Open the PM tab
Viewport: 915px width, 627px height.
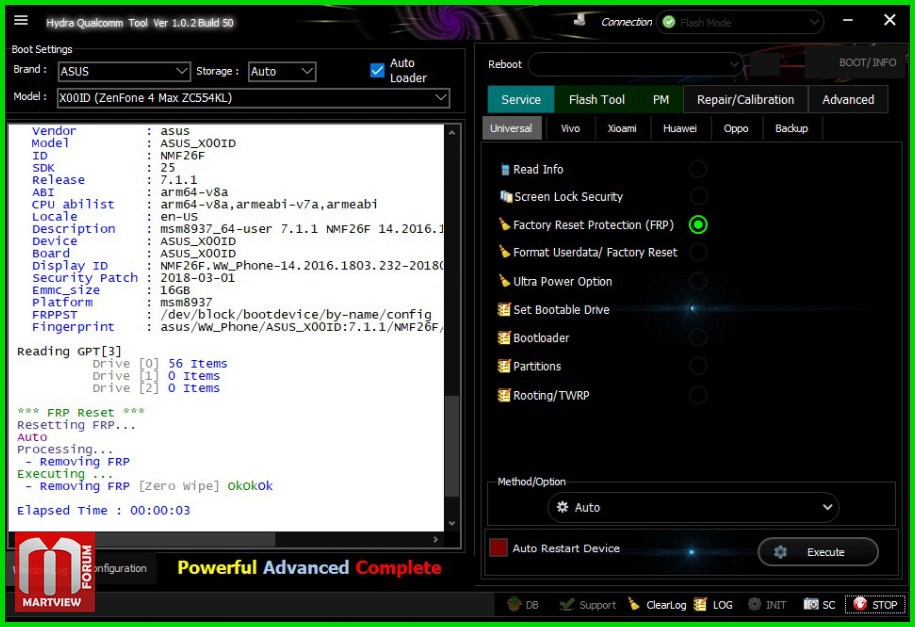(661, 99)
